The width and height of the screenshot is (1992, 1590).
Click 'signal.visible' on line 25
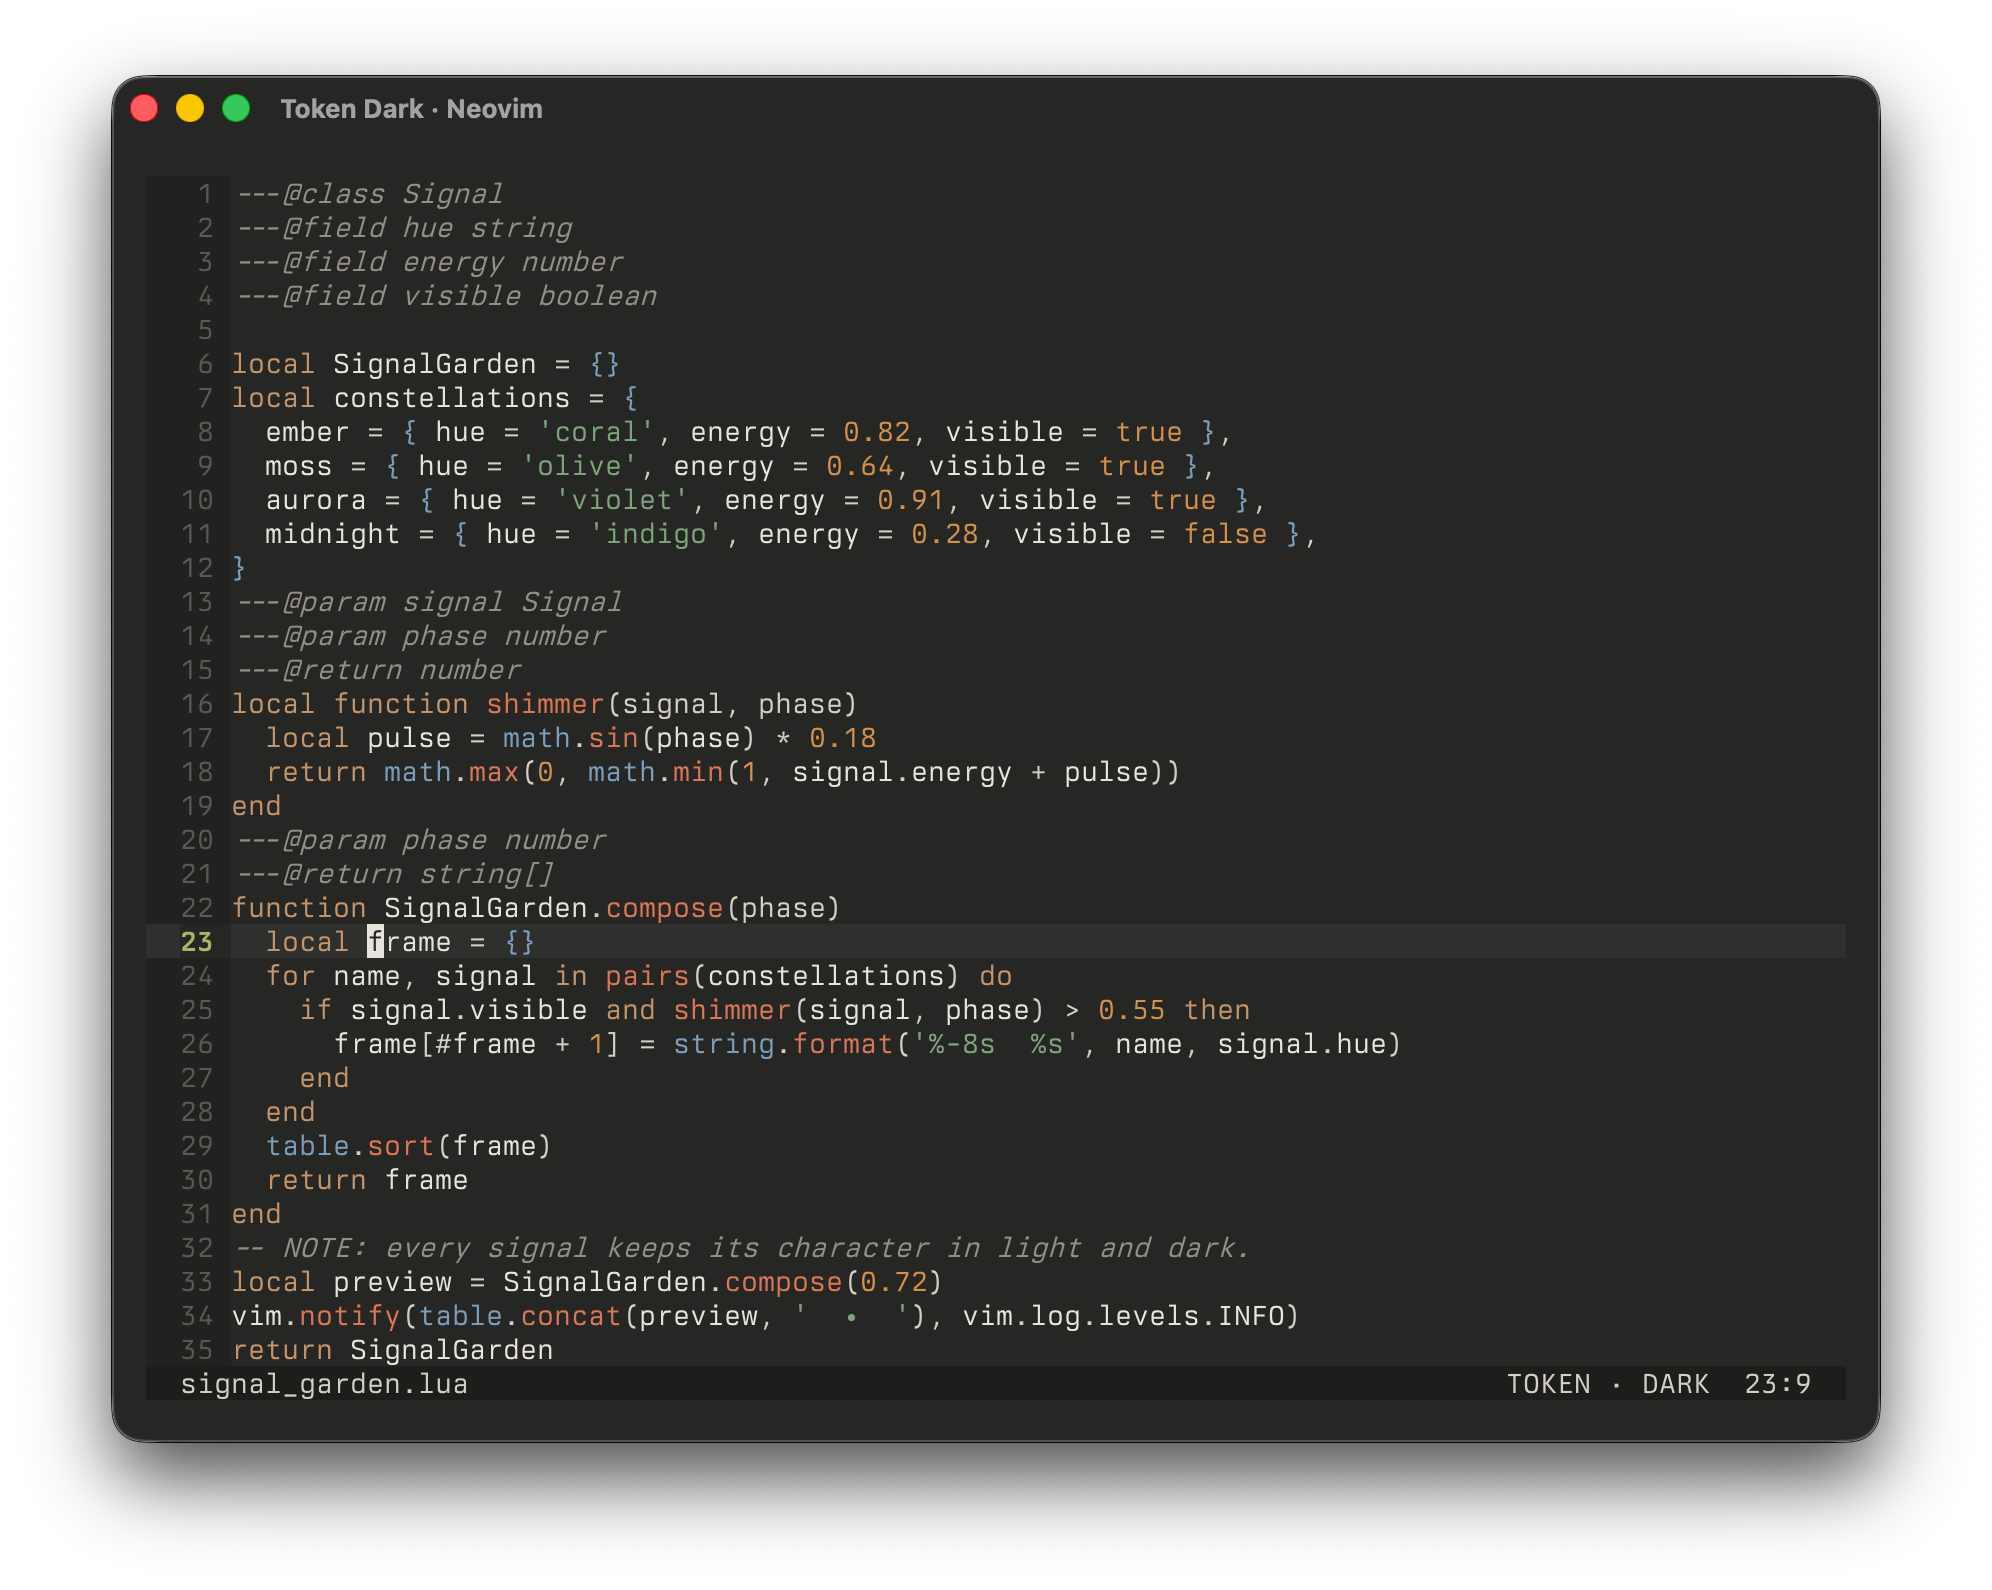tap(469, 1010)
